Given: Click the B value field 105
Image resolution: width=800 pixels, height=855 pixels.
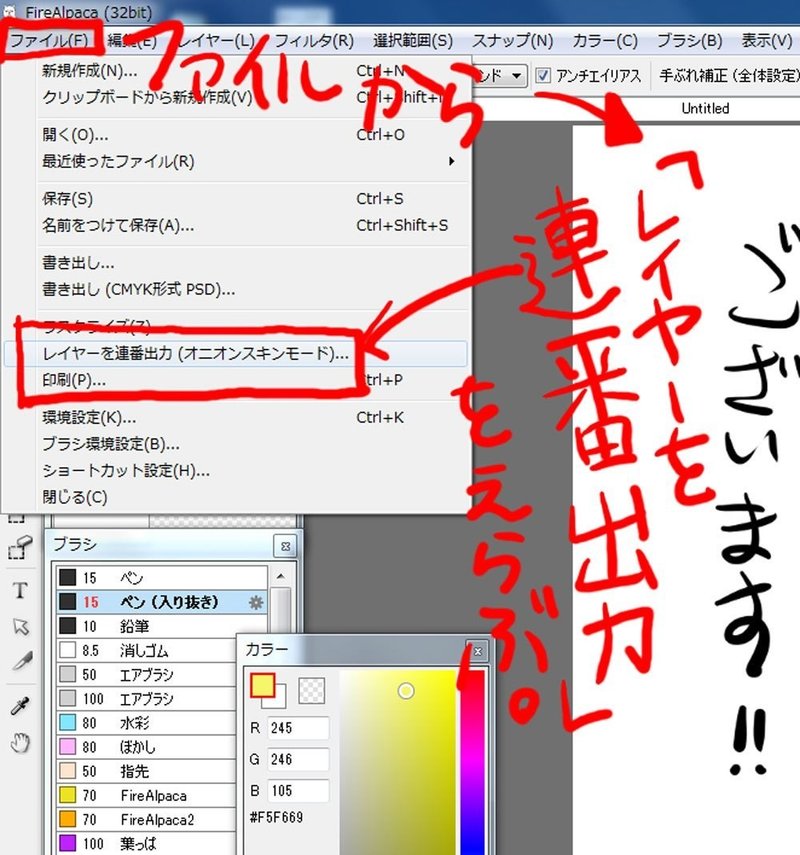Looking at the screenshot, I should [298, 791].
